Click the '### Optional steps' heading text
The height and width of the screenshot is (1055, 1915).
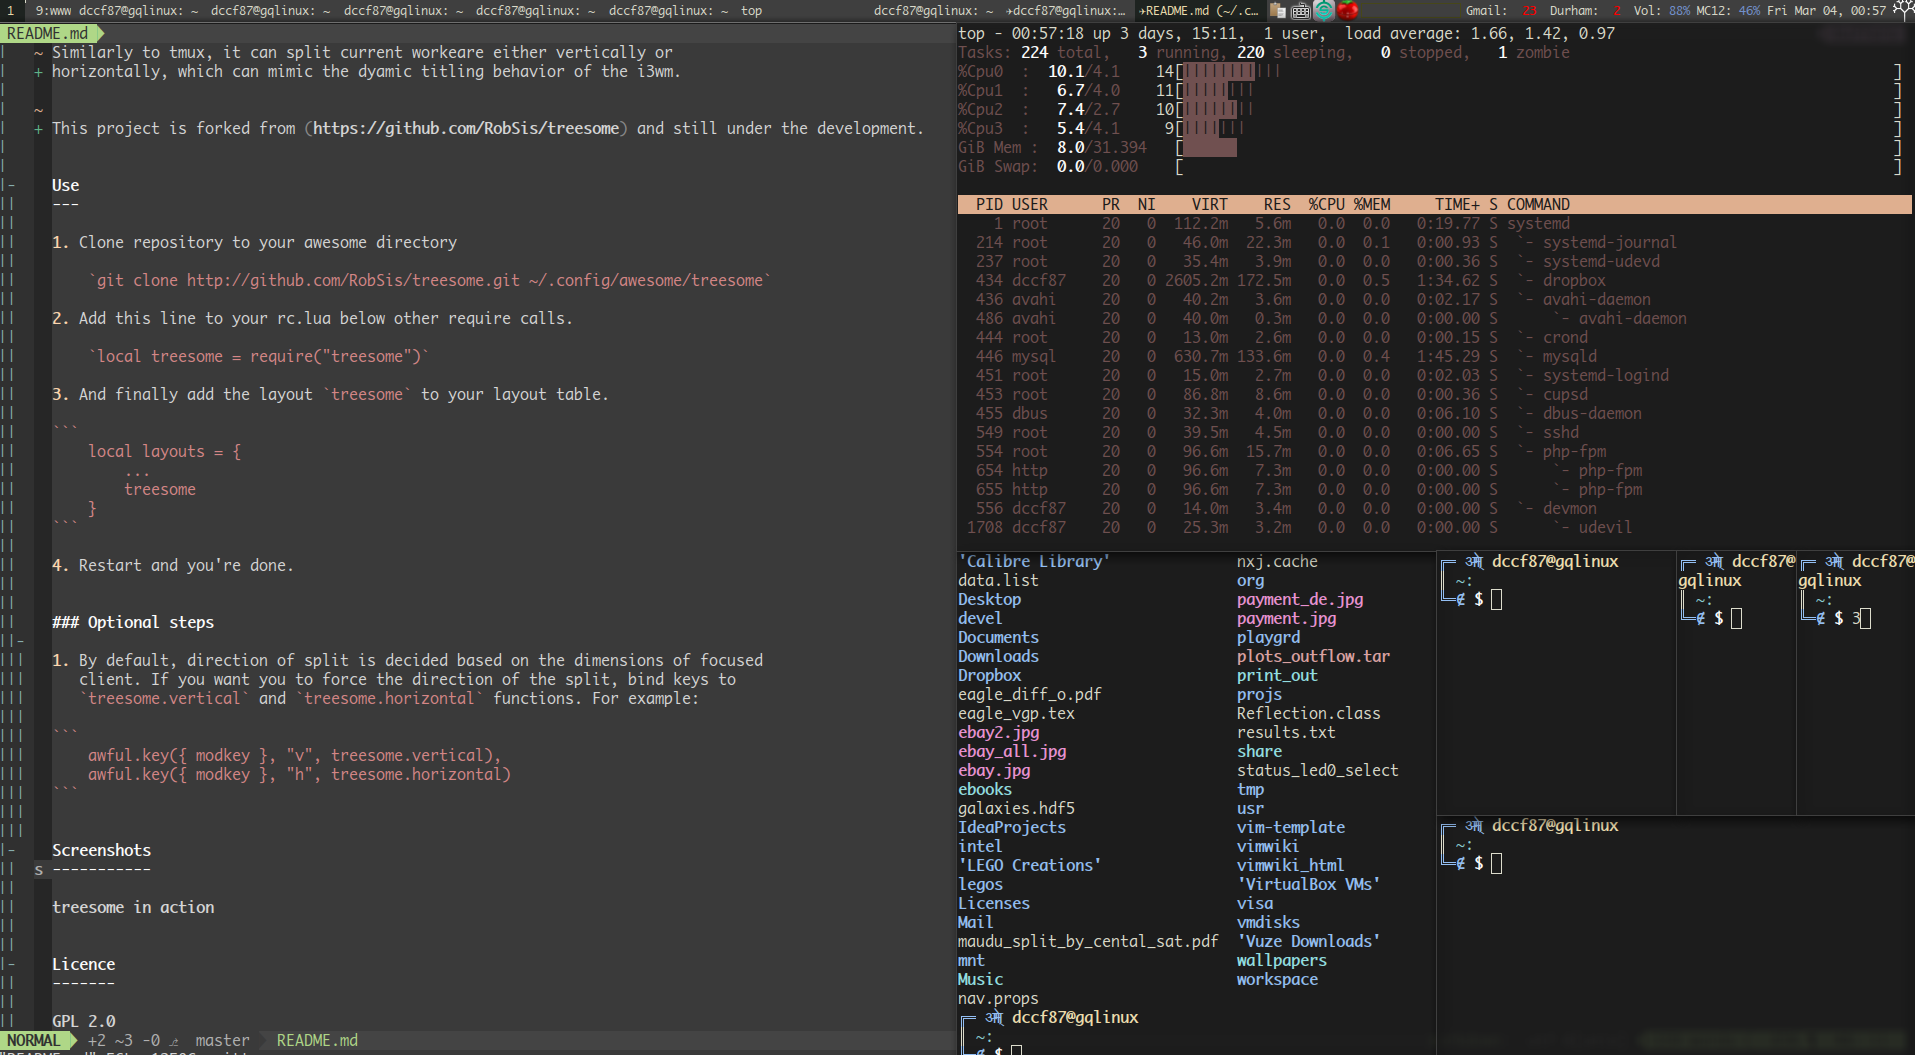pyautogui.click(x=133, y=622)
